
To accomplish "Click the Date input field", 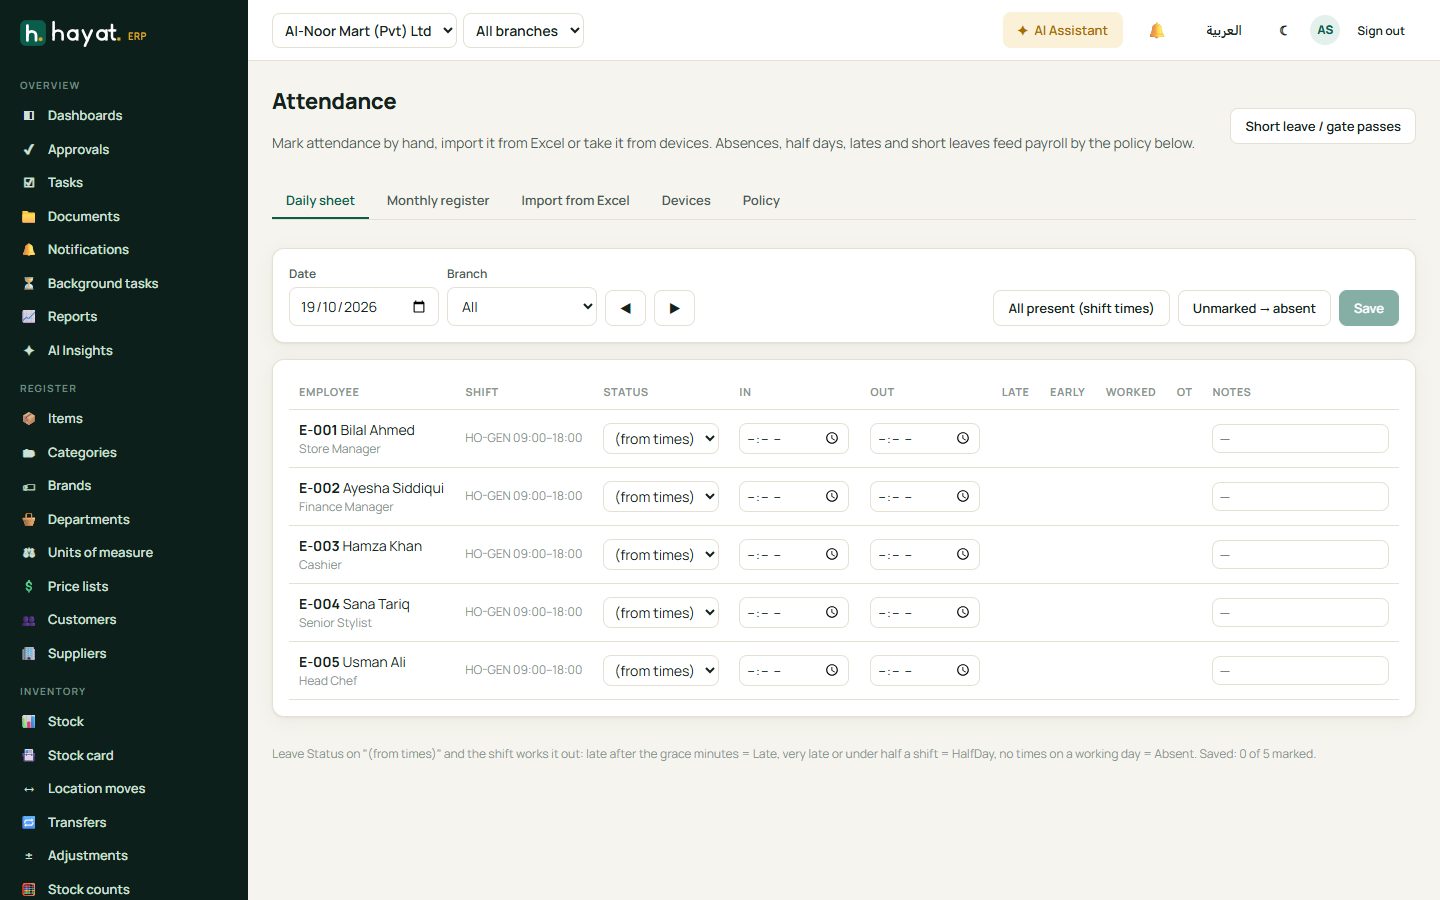I will pyautogui.click(x=364, y=307).
